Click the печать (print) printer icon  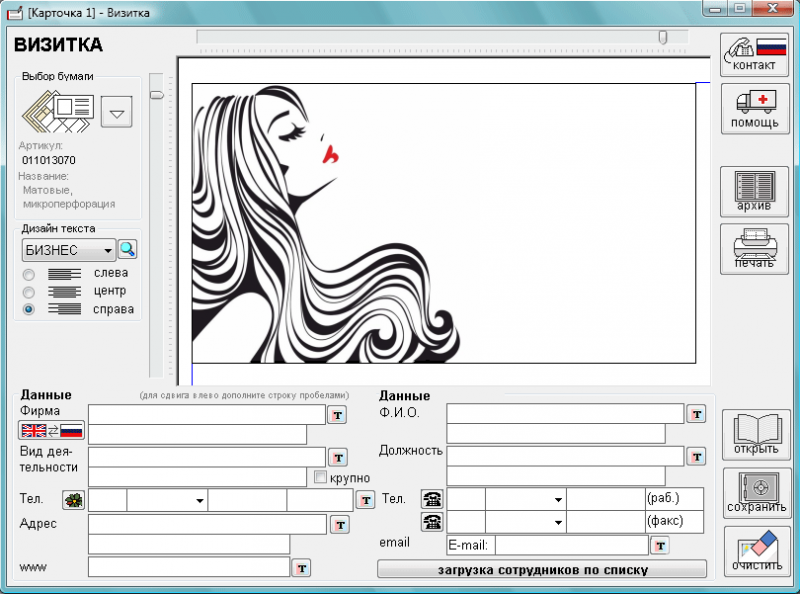pos(755,249)
